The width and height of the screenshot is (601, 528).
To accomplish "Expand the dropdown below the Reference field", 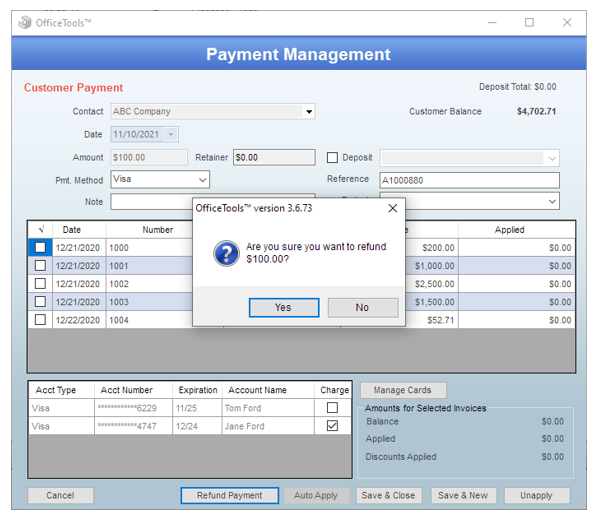I will [552, 201].
